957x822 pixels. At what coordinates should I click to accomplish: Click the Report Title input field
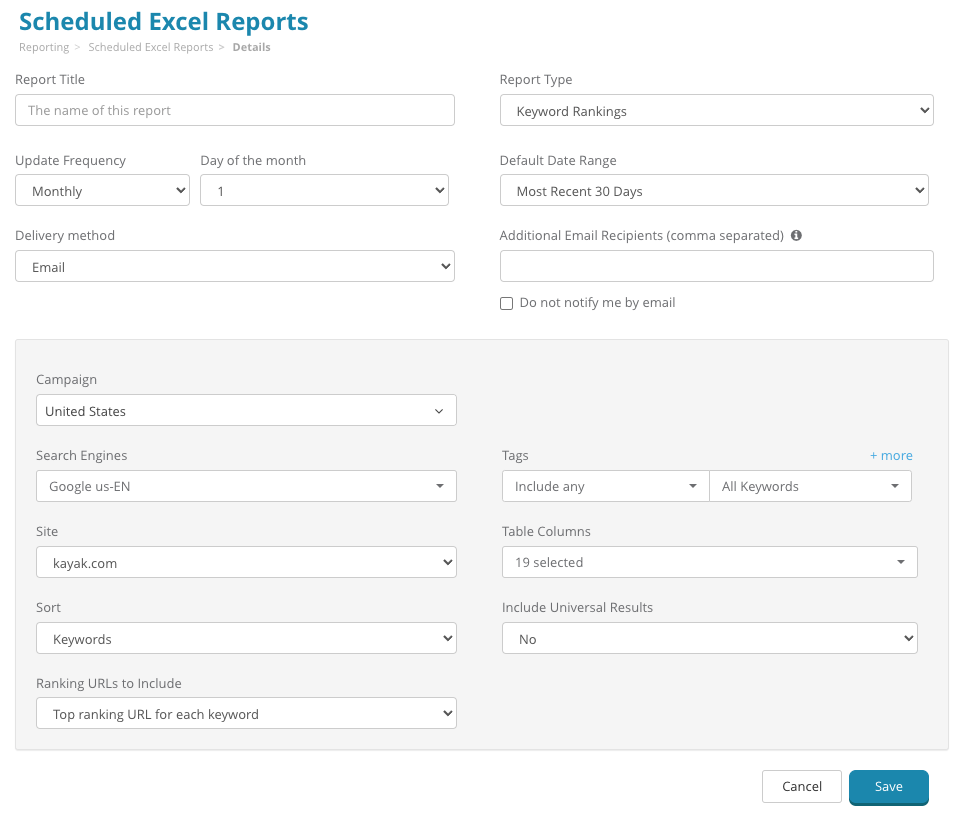(235, 111)
